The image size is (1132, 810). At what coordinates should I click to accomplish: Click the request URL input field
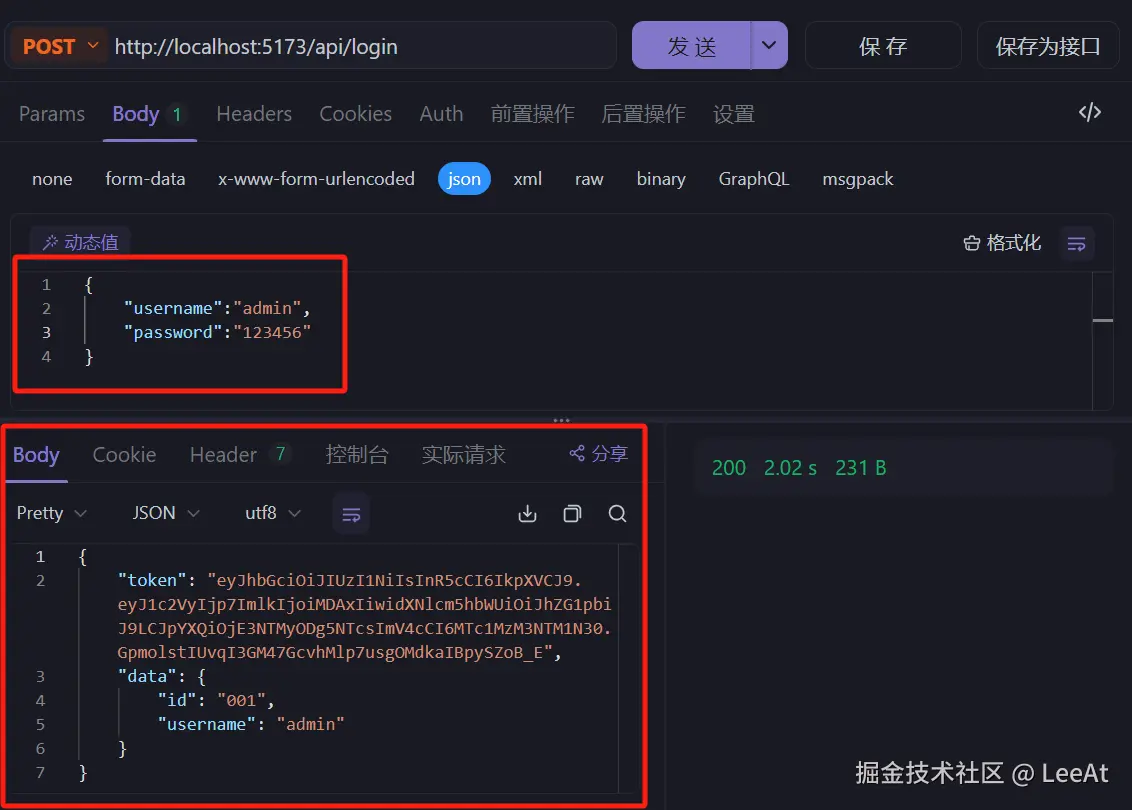coord(364,46)
